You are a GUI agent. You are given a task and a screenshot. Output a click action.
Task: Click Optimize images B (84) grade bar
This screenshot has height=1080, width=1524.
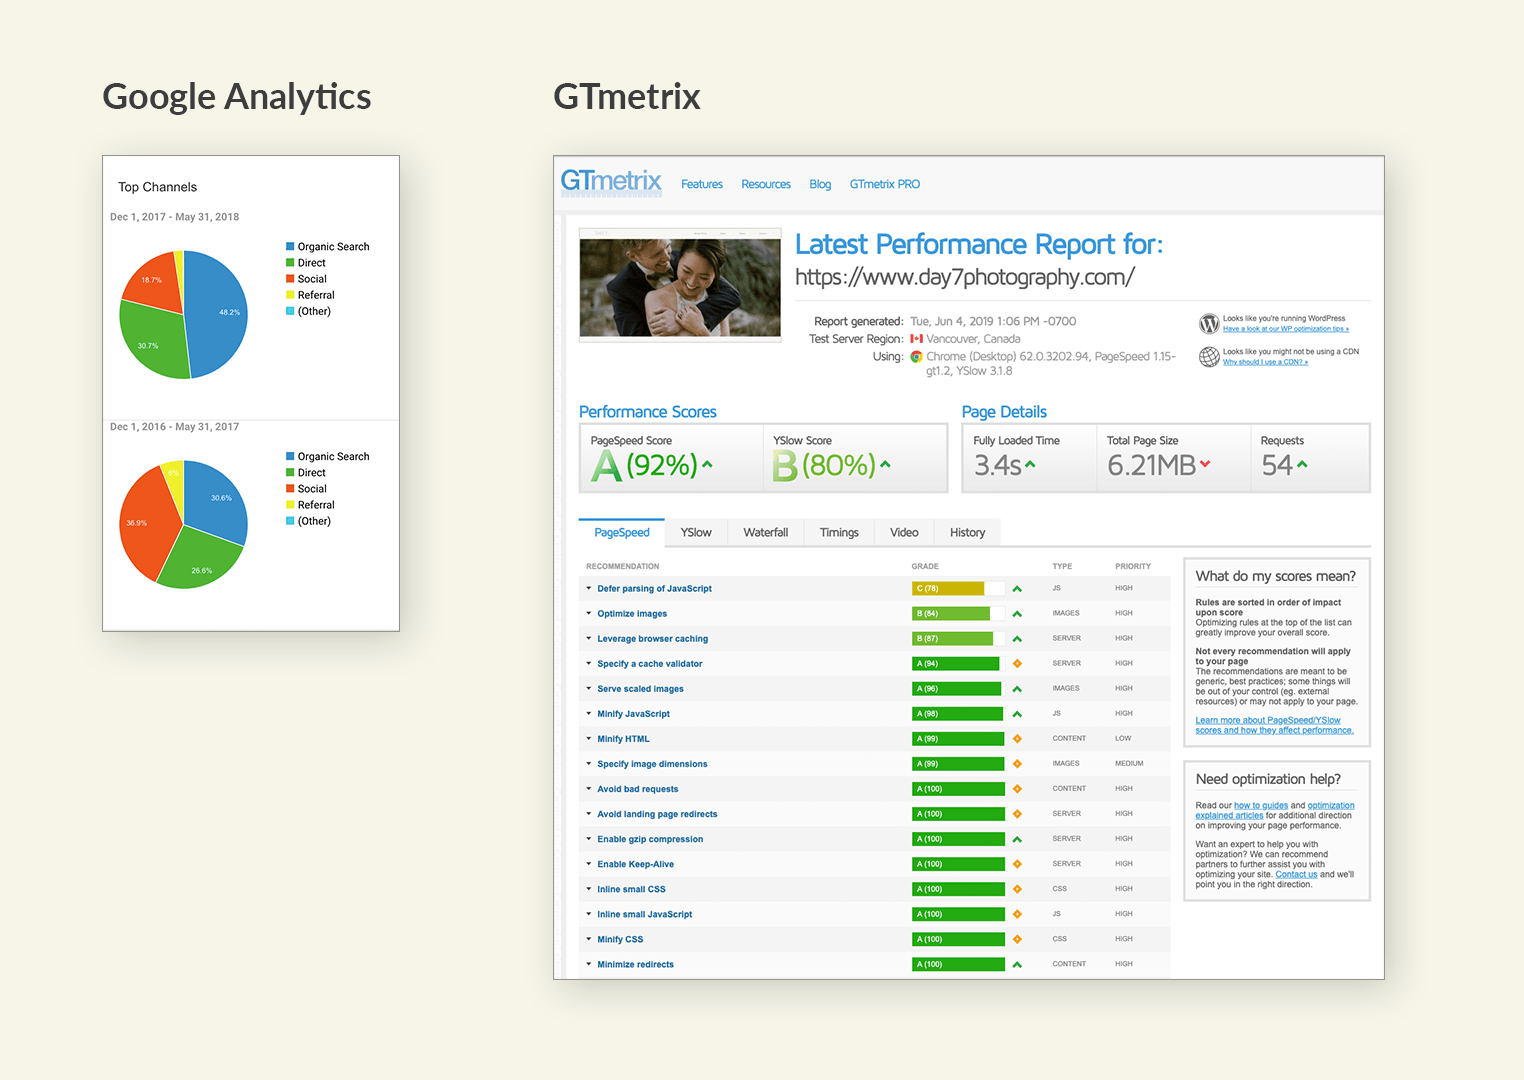tap(957, 614)
